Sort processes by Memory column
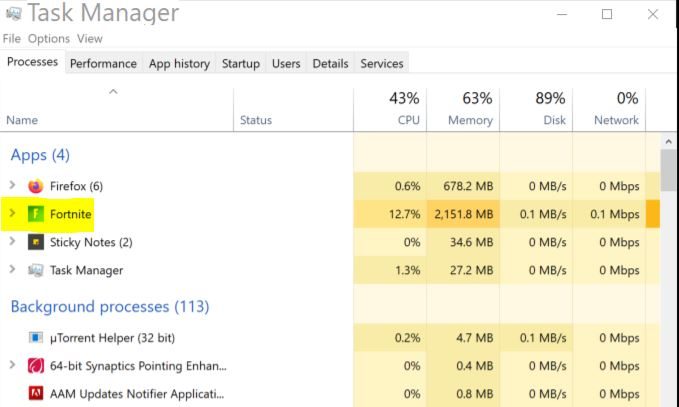The width and height of the screenshot is (679, 407). (463, 110)
